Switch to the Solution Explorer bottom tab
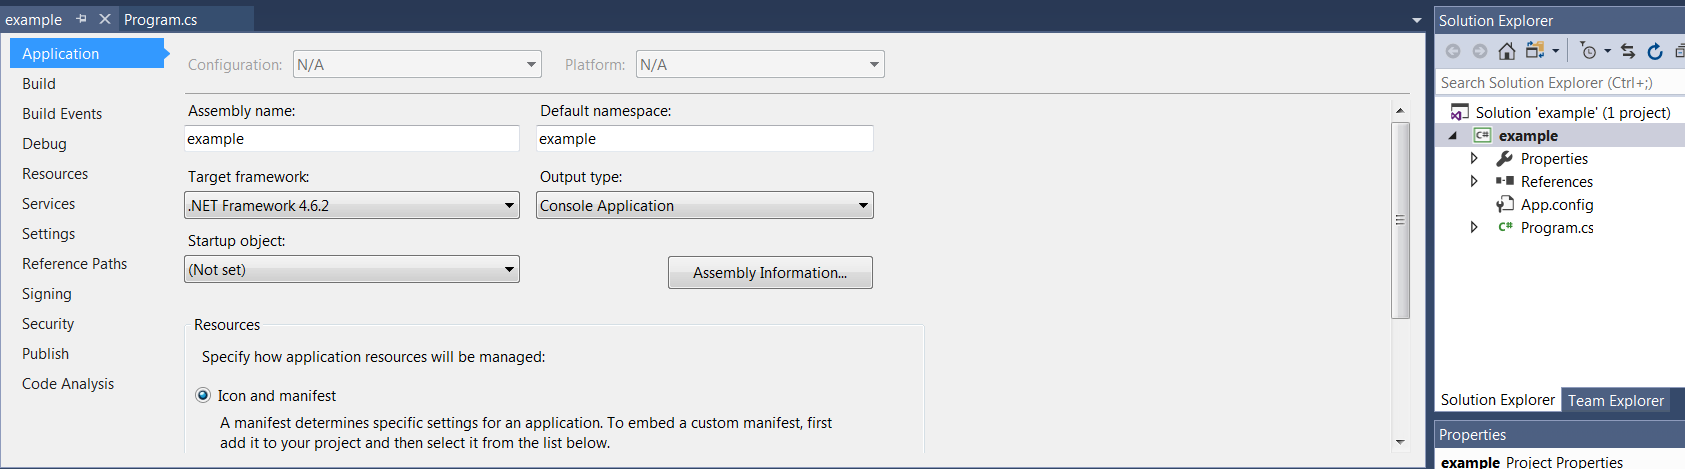This screenshot has height=469, width=1685. (1497, 399)
